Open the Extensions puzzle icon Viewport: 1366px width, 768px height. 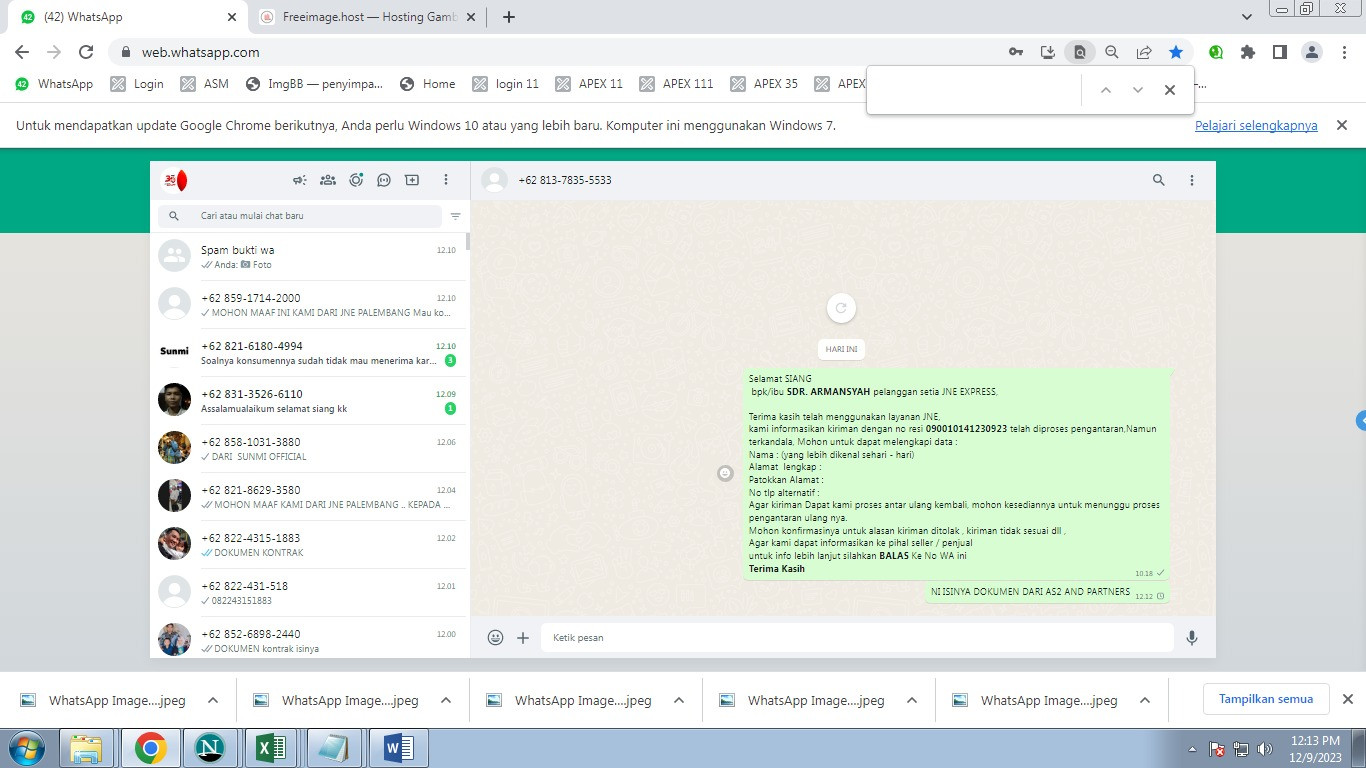pos(1248,52)
